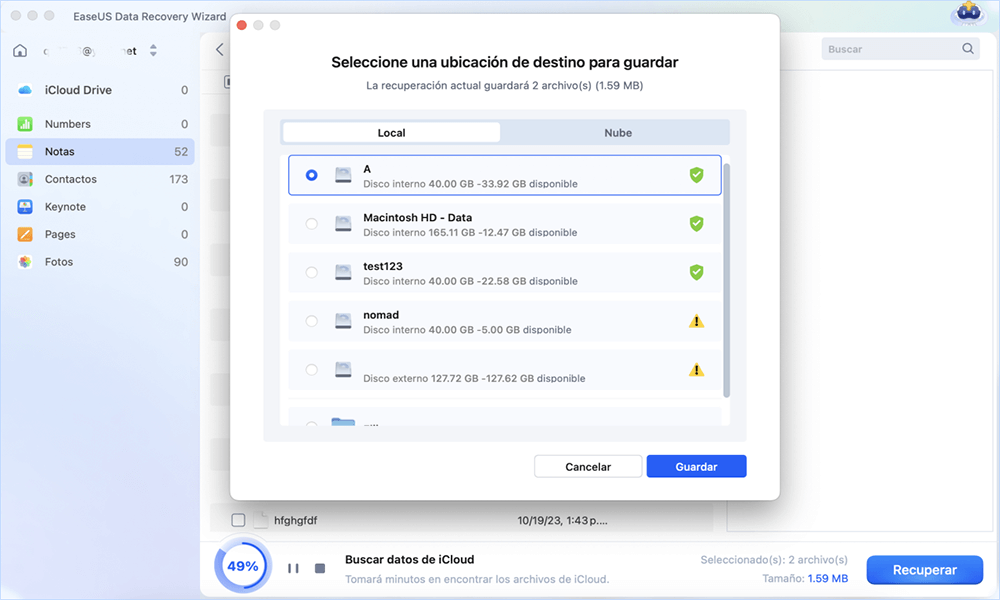Click the iCloud Drive cloud icon
The width and height of the screenshot is (1000, 600).
tap(25, 90)
